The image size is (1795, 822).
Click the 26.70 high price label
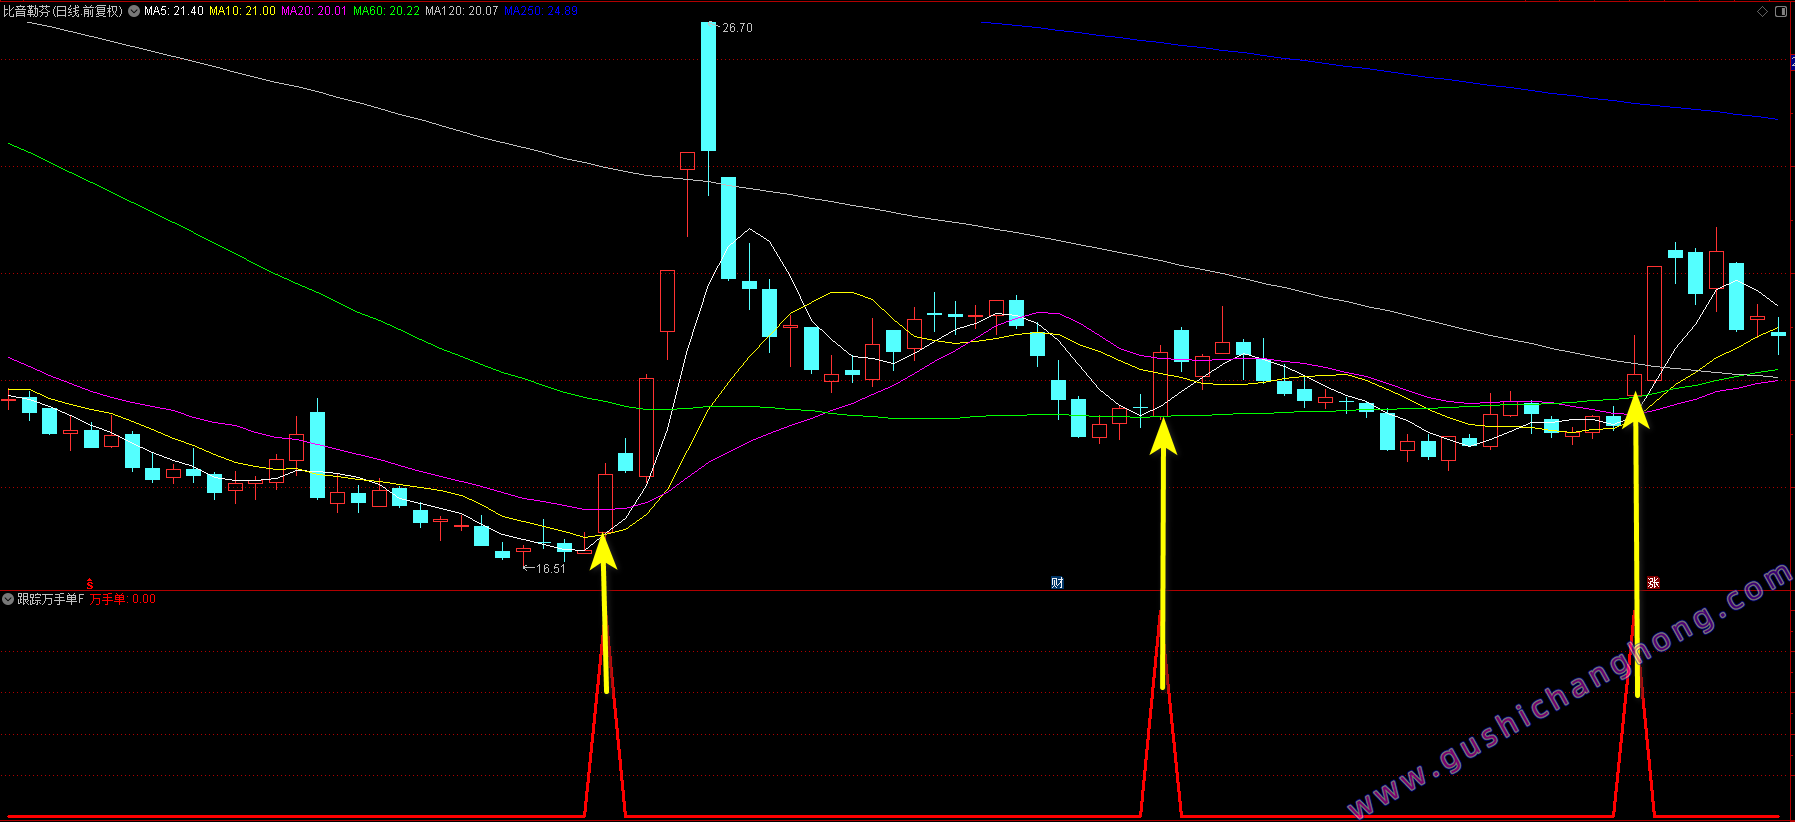(737, 28)
